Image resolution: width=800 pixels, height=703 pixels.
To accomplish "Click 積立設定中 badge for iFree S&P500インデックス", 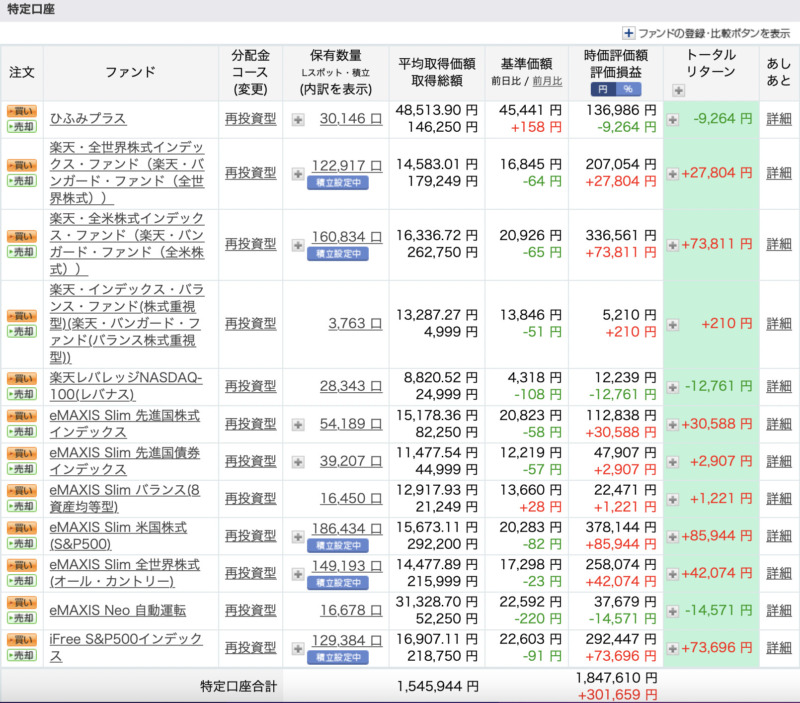I will click(338, 658).
